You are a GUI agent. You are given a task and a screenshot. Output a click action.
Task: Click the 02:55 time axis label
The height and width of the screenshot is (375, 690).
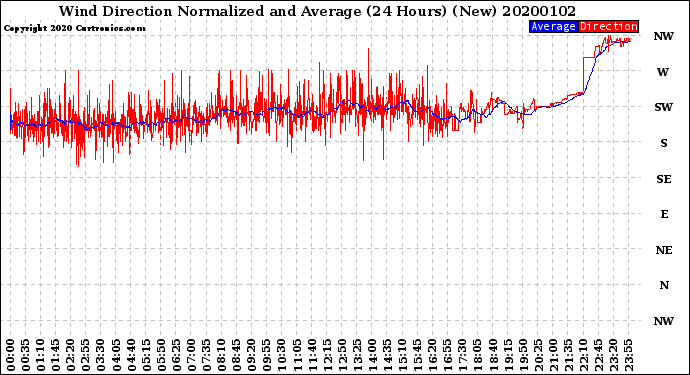coord(86,355)
